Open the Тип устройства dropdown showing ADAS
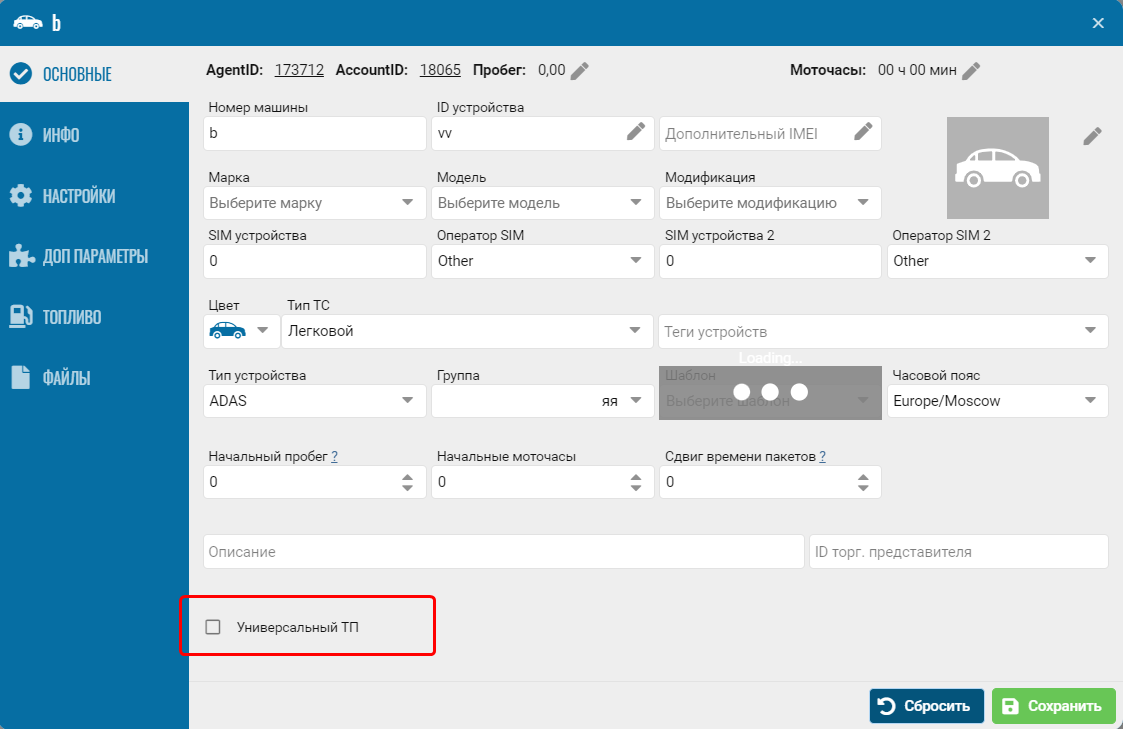1123x729 pixels. (315, 401)
